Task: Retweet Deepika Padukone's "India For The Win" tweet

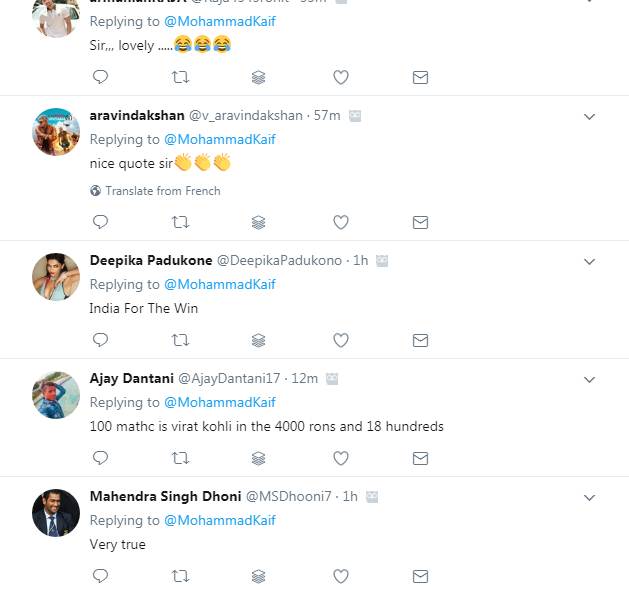Action: [x=180, y=340]
